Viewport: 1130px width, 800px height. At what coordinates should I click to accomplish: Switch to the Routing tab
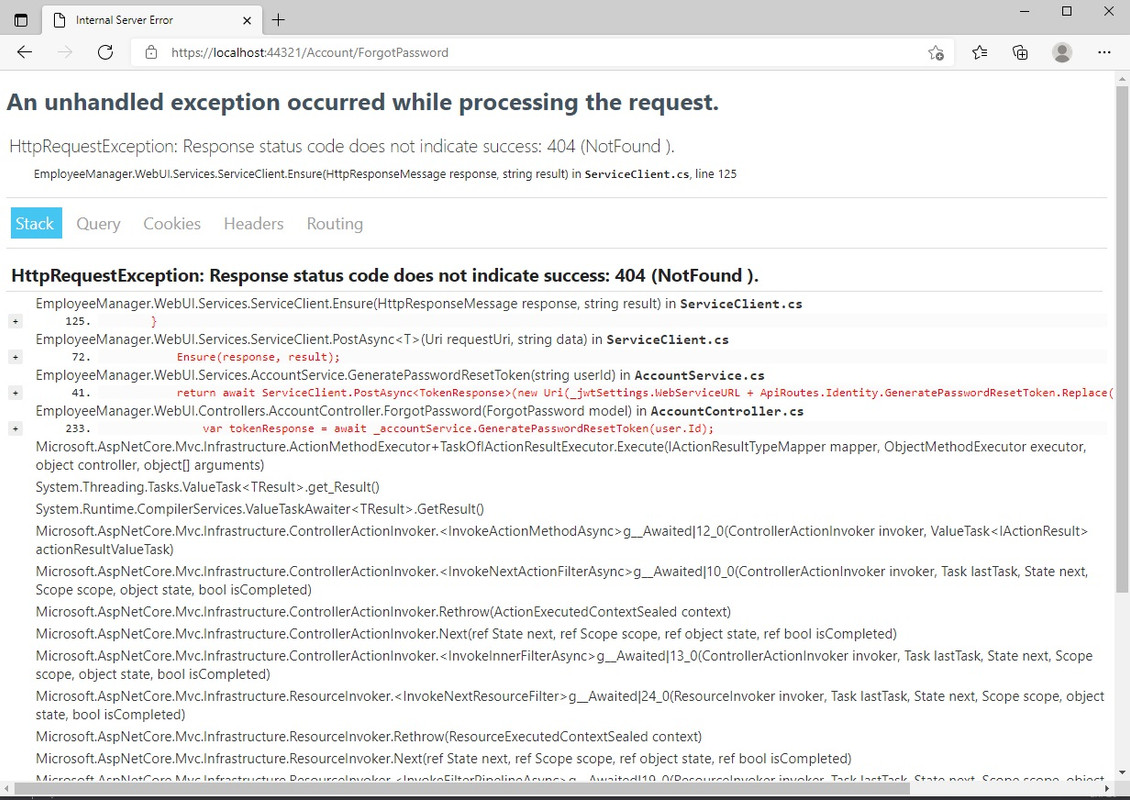click(x=334, y=223)
